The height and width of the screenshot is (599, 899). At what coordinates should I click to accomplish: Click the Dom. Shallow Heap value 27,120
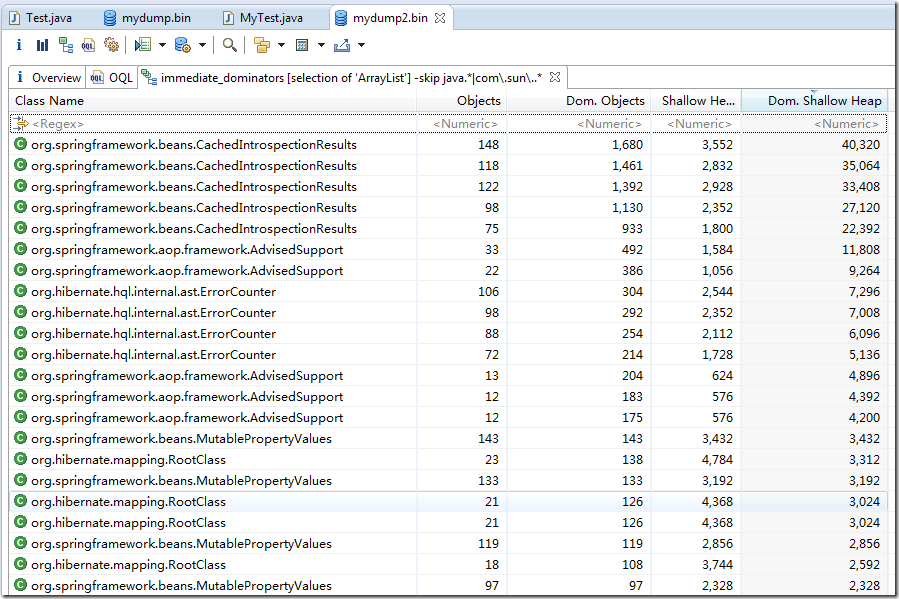pyautogui.click(x=861, y=208)
